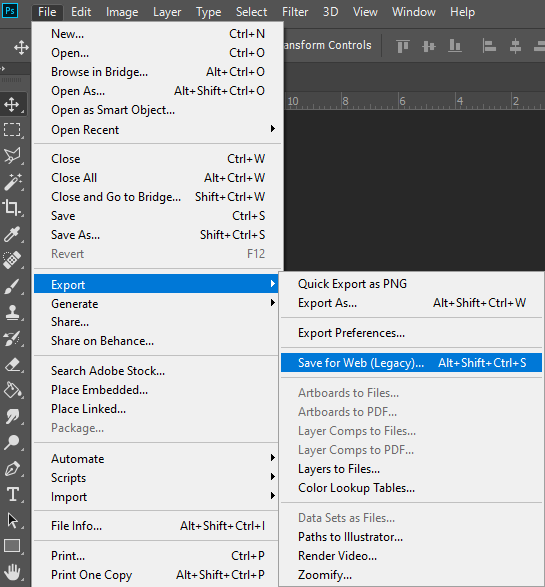Click Move tool preset in options bar
The width and height of the screenshot is (545, 587).
coord(21,48)
